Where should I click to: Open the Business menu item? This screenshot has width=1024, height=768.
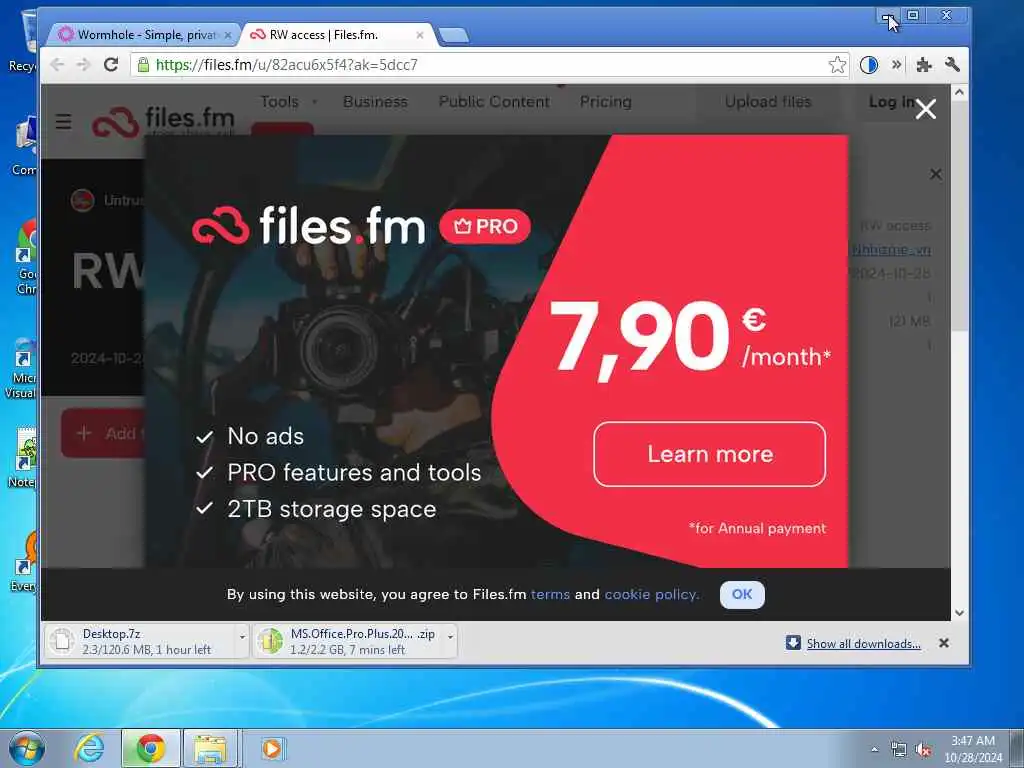376,102
